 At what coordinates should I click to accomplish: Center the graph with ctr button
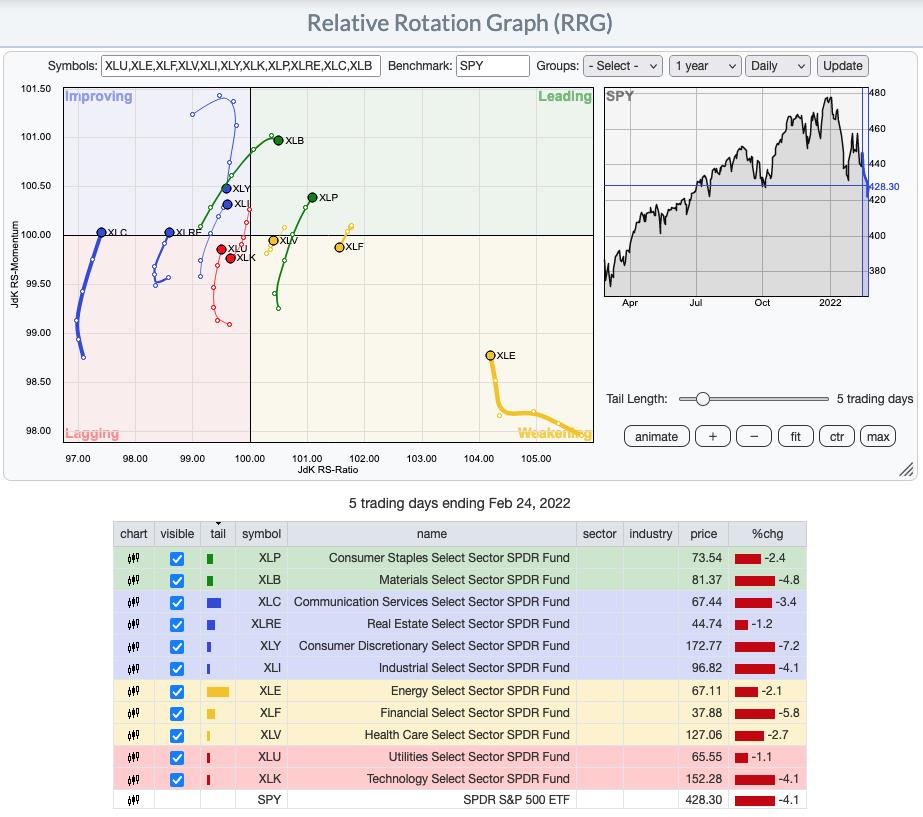click(x=836, y=437)
